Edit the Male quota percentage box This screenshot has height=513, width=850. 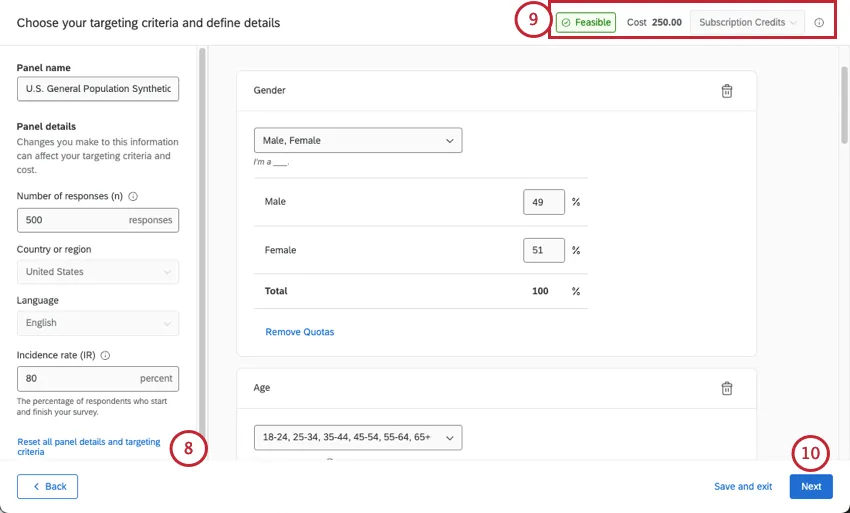point(543,202)
